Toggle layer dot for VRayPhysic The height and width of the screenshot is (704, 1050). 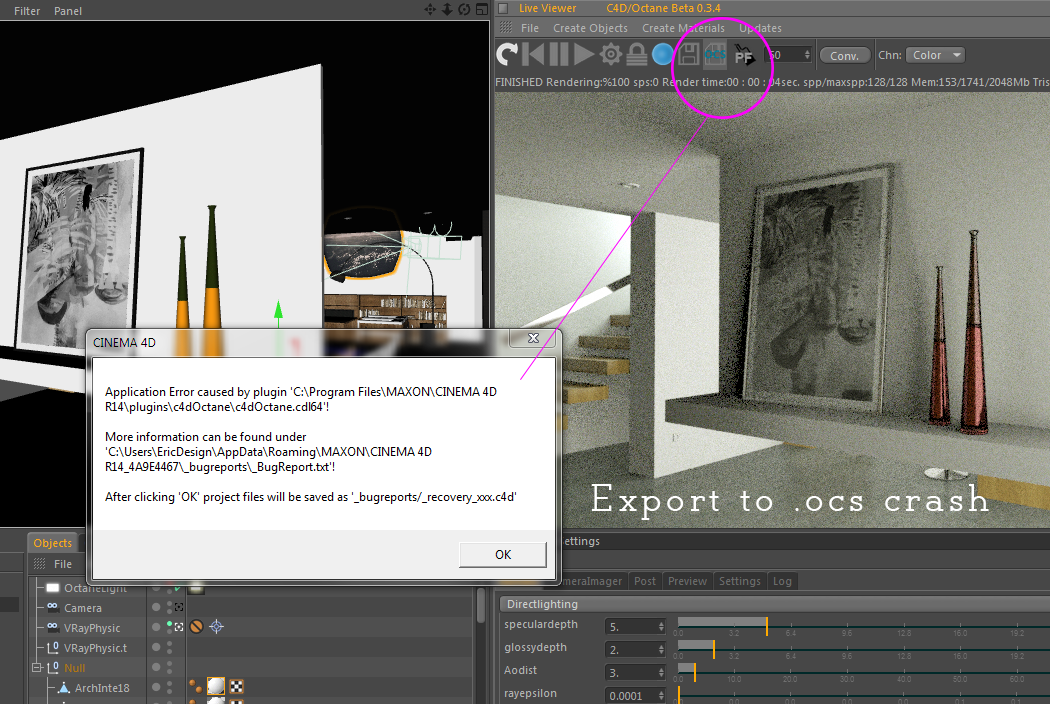coord(156,627)
